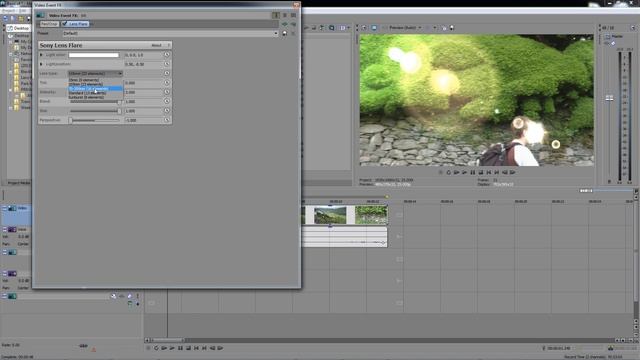Image resolution: width=640 pixels, height=360 pixels.
Task: Click the Blend slider handle
Action: point(119,102)
